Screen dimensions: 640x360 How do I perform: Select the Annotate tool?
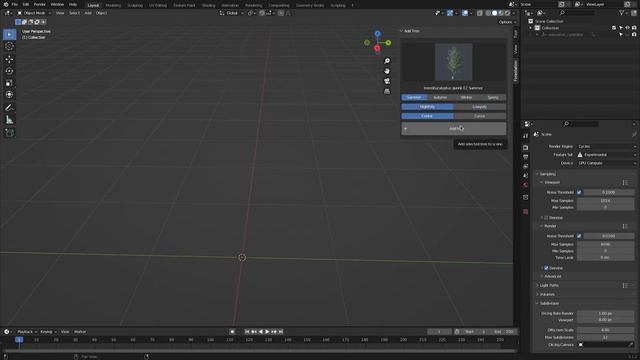9,108
